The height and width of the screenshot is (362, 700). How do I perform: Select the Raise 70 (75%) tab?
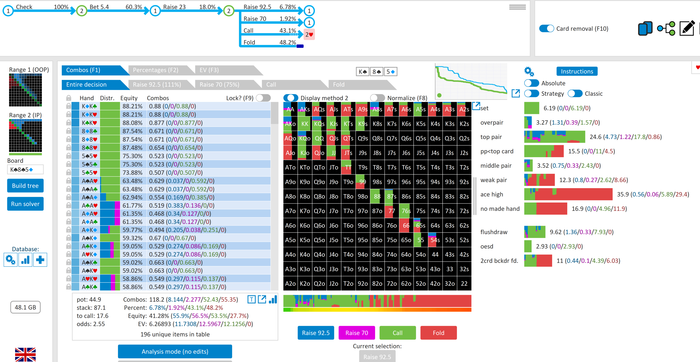[x=229, y=85]
